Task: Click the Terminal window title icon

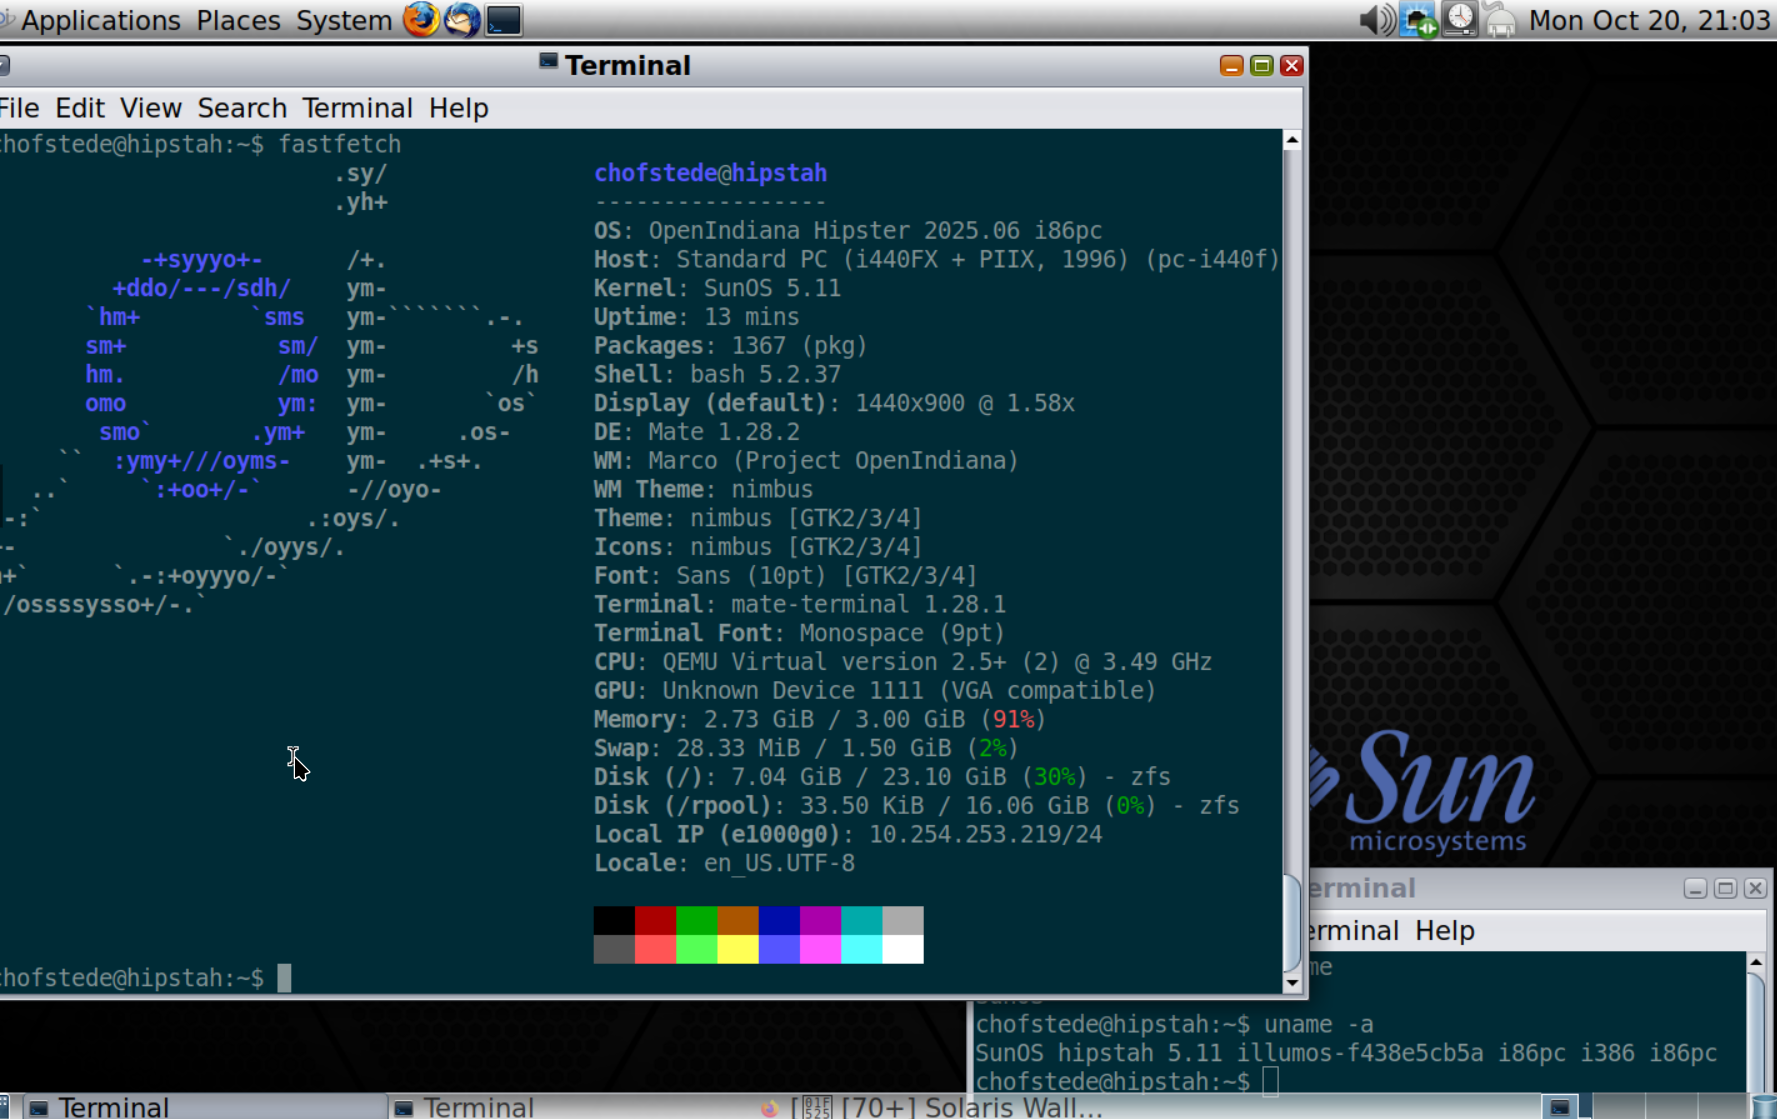Action: pos(548,63)
